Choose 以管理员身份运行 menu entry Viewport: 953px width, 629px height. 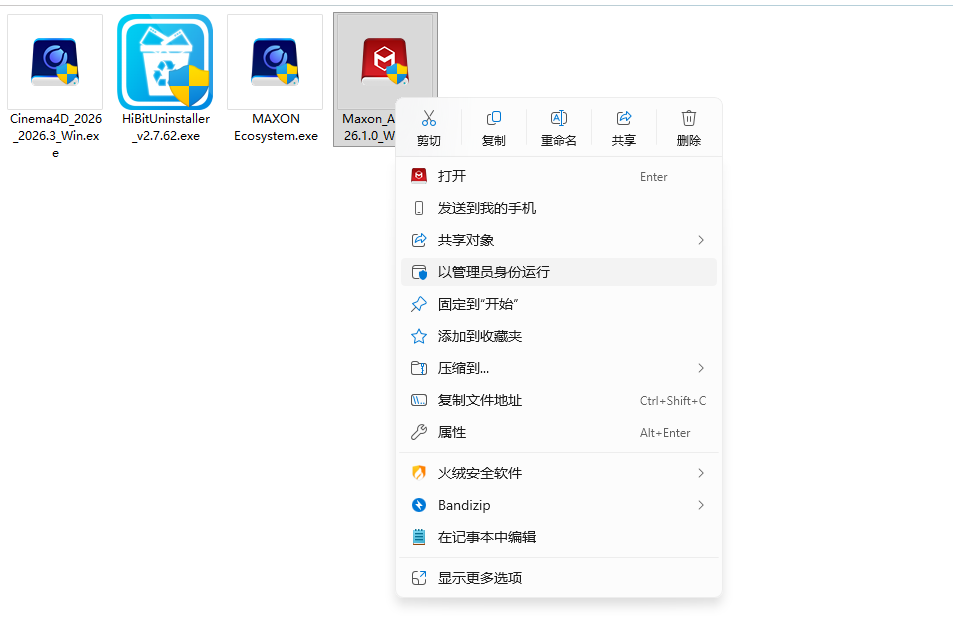pos(559,272)
